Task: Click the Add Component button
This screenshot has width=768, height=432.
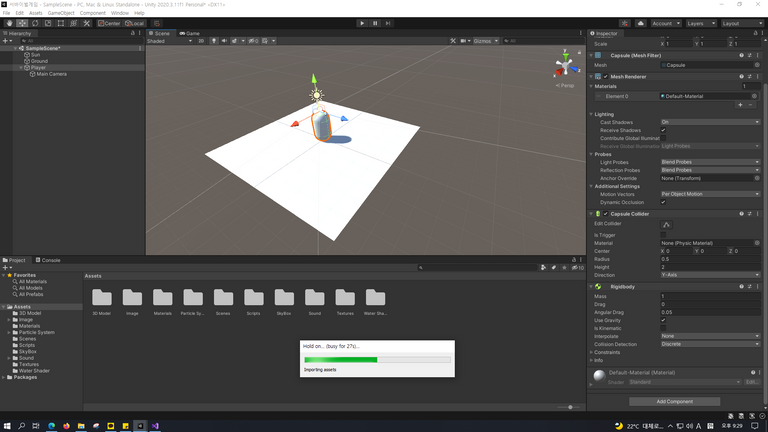Action: coord(674,402)
